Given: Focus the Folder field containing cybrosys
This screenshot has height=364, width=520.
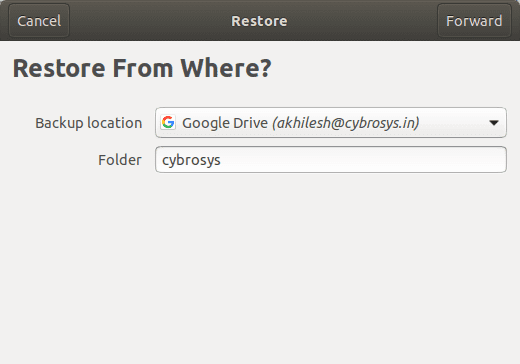Looking at the screenshot, I should coord(331,160).
